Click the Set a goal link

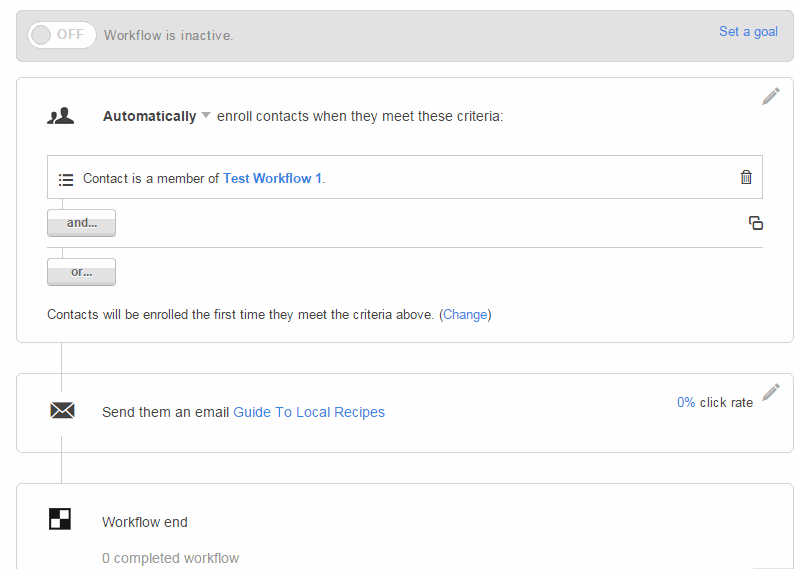[748, 32]
